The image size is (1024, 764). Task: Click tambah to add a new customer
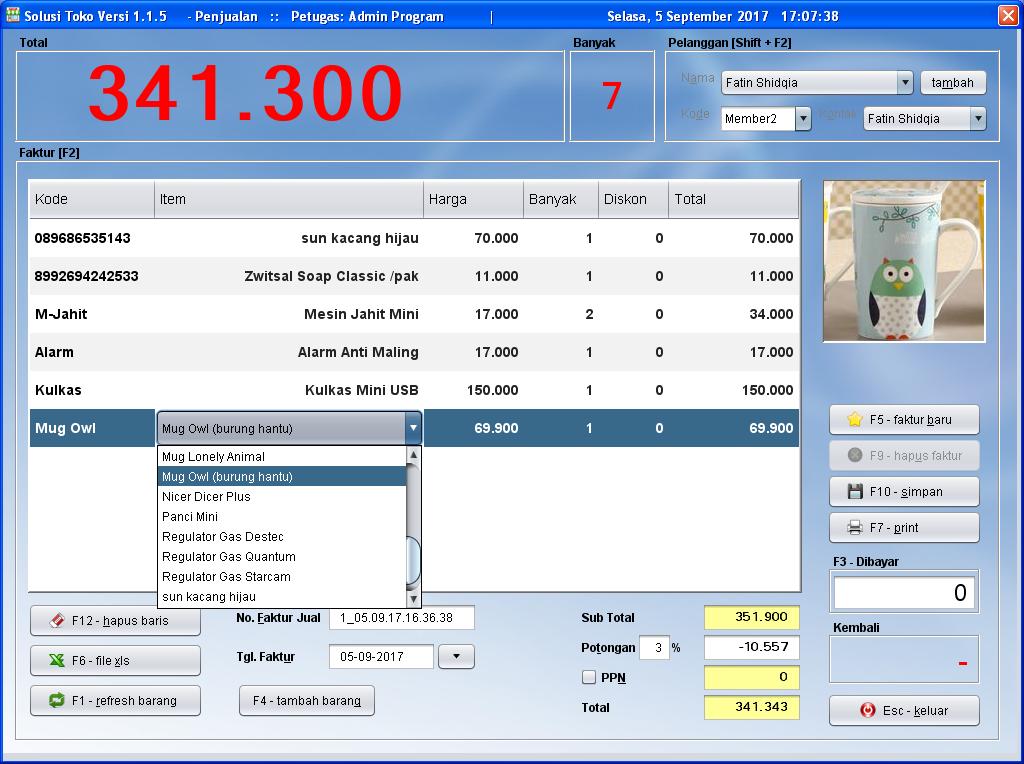(951, 82)
